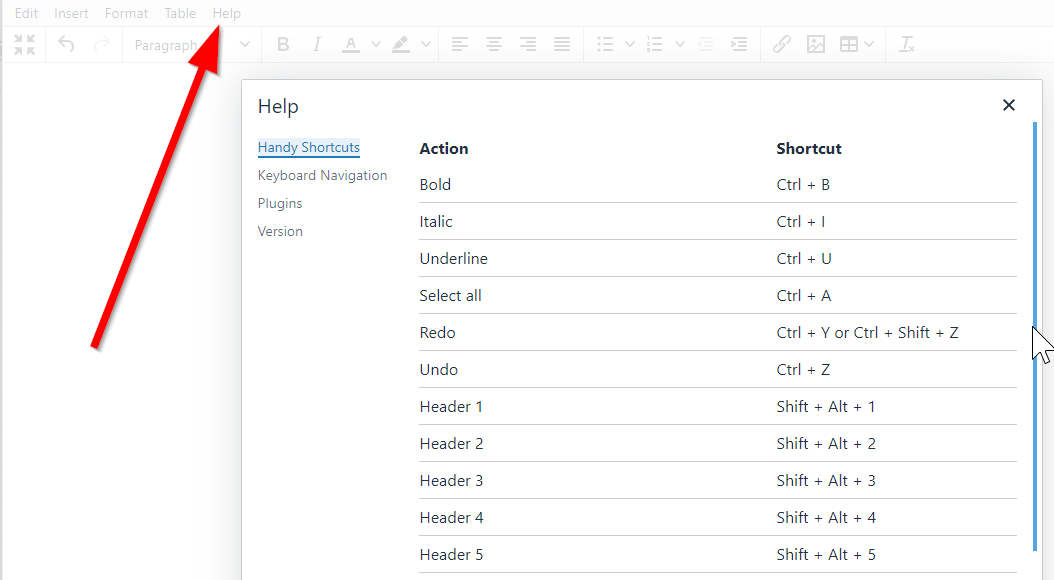The height and width of the screenshot is (580, 1054).
Task: Open the Insert menu
Action: [x=71, y=13]
